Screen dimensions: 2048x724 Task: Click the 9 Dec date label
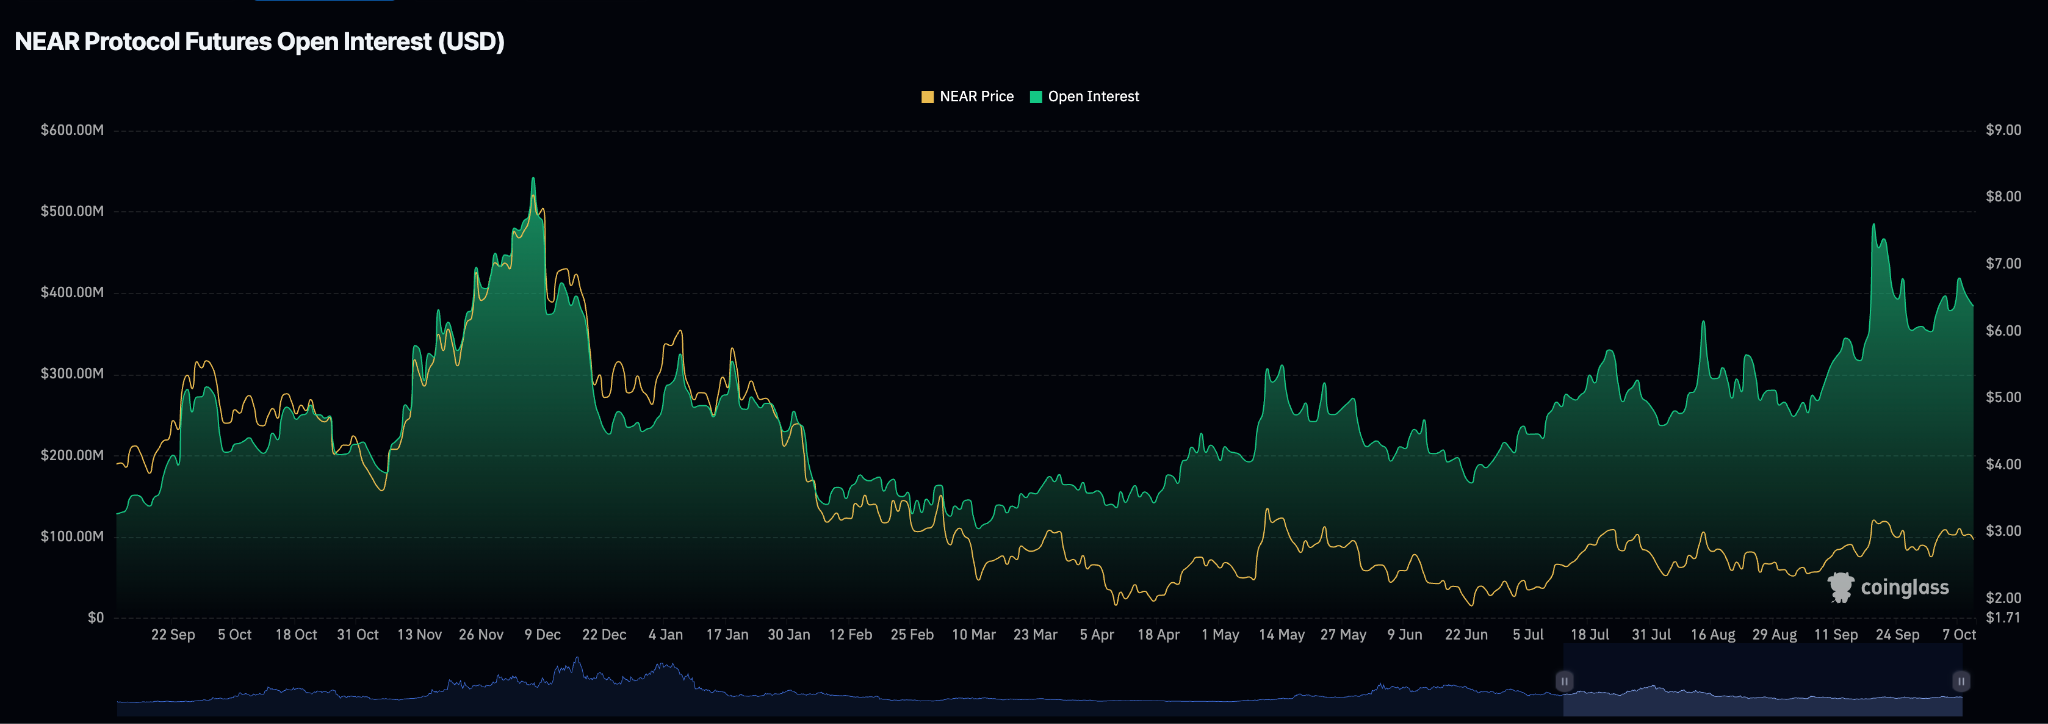click(x=542, y=635)
